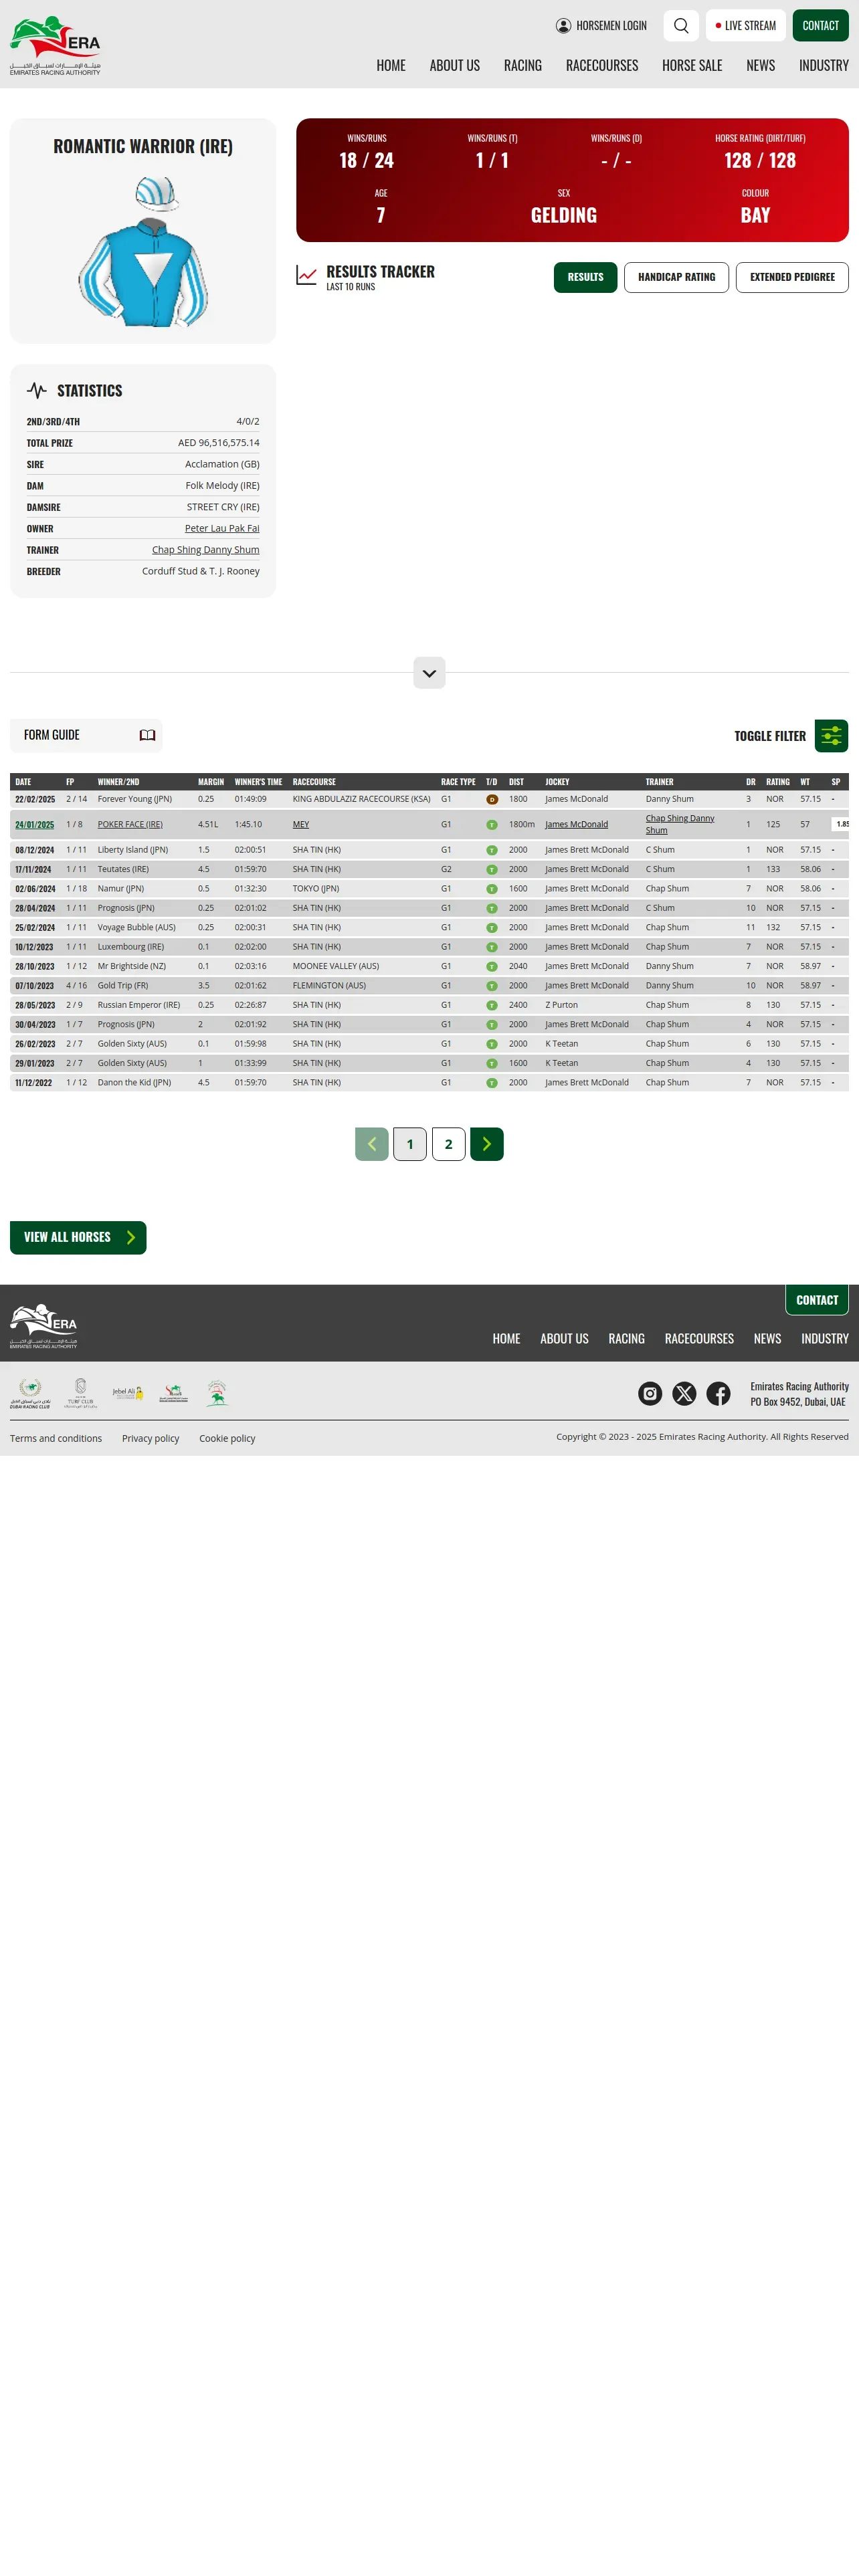The image size is (859, 2576).
Task: Click Russian Emperor (IRE) cell
Action: coord(139,1005)
